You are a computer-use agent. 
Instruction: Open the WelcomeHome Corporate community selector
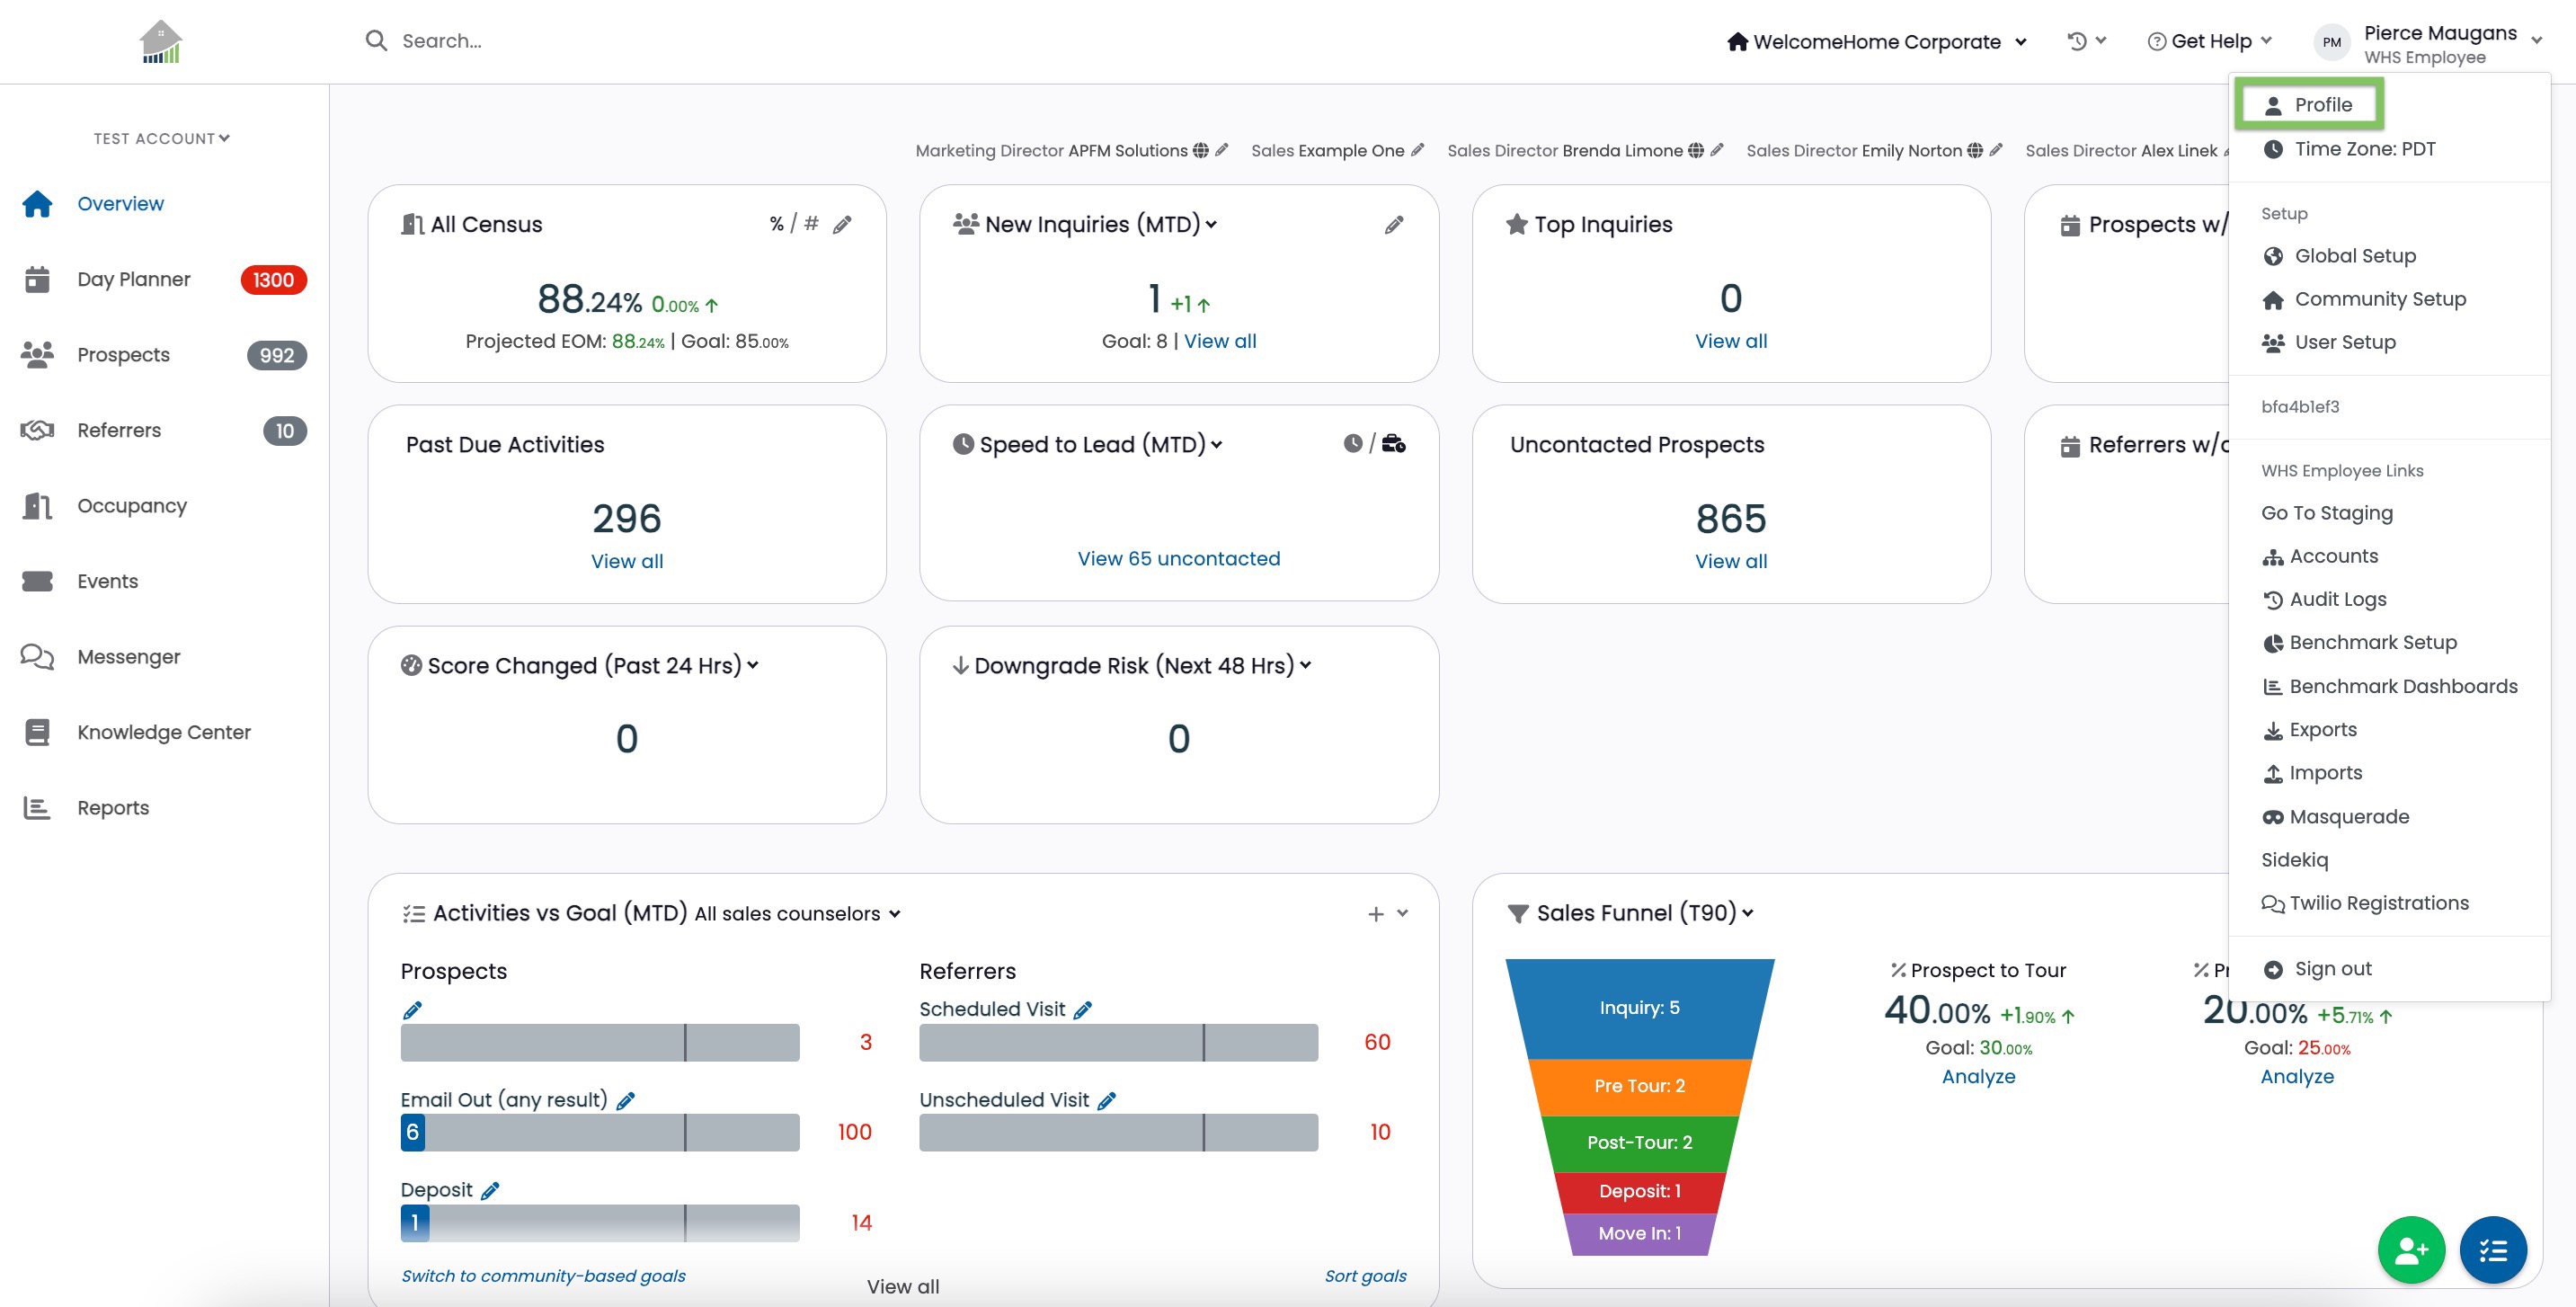[x=1876, y=41]
